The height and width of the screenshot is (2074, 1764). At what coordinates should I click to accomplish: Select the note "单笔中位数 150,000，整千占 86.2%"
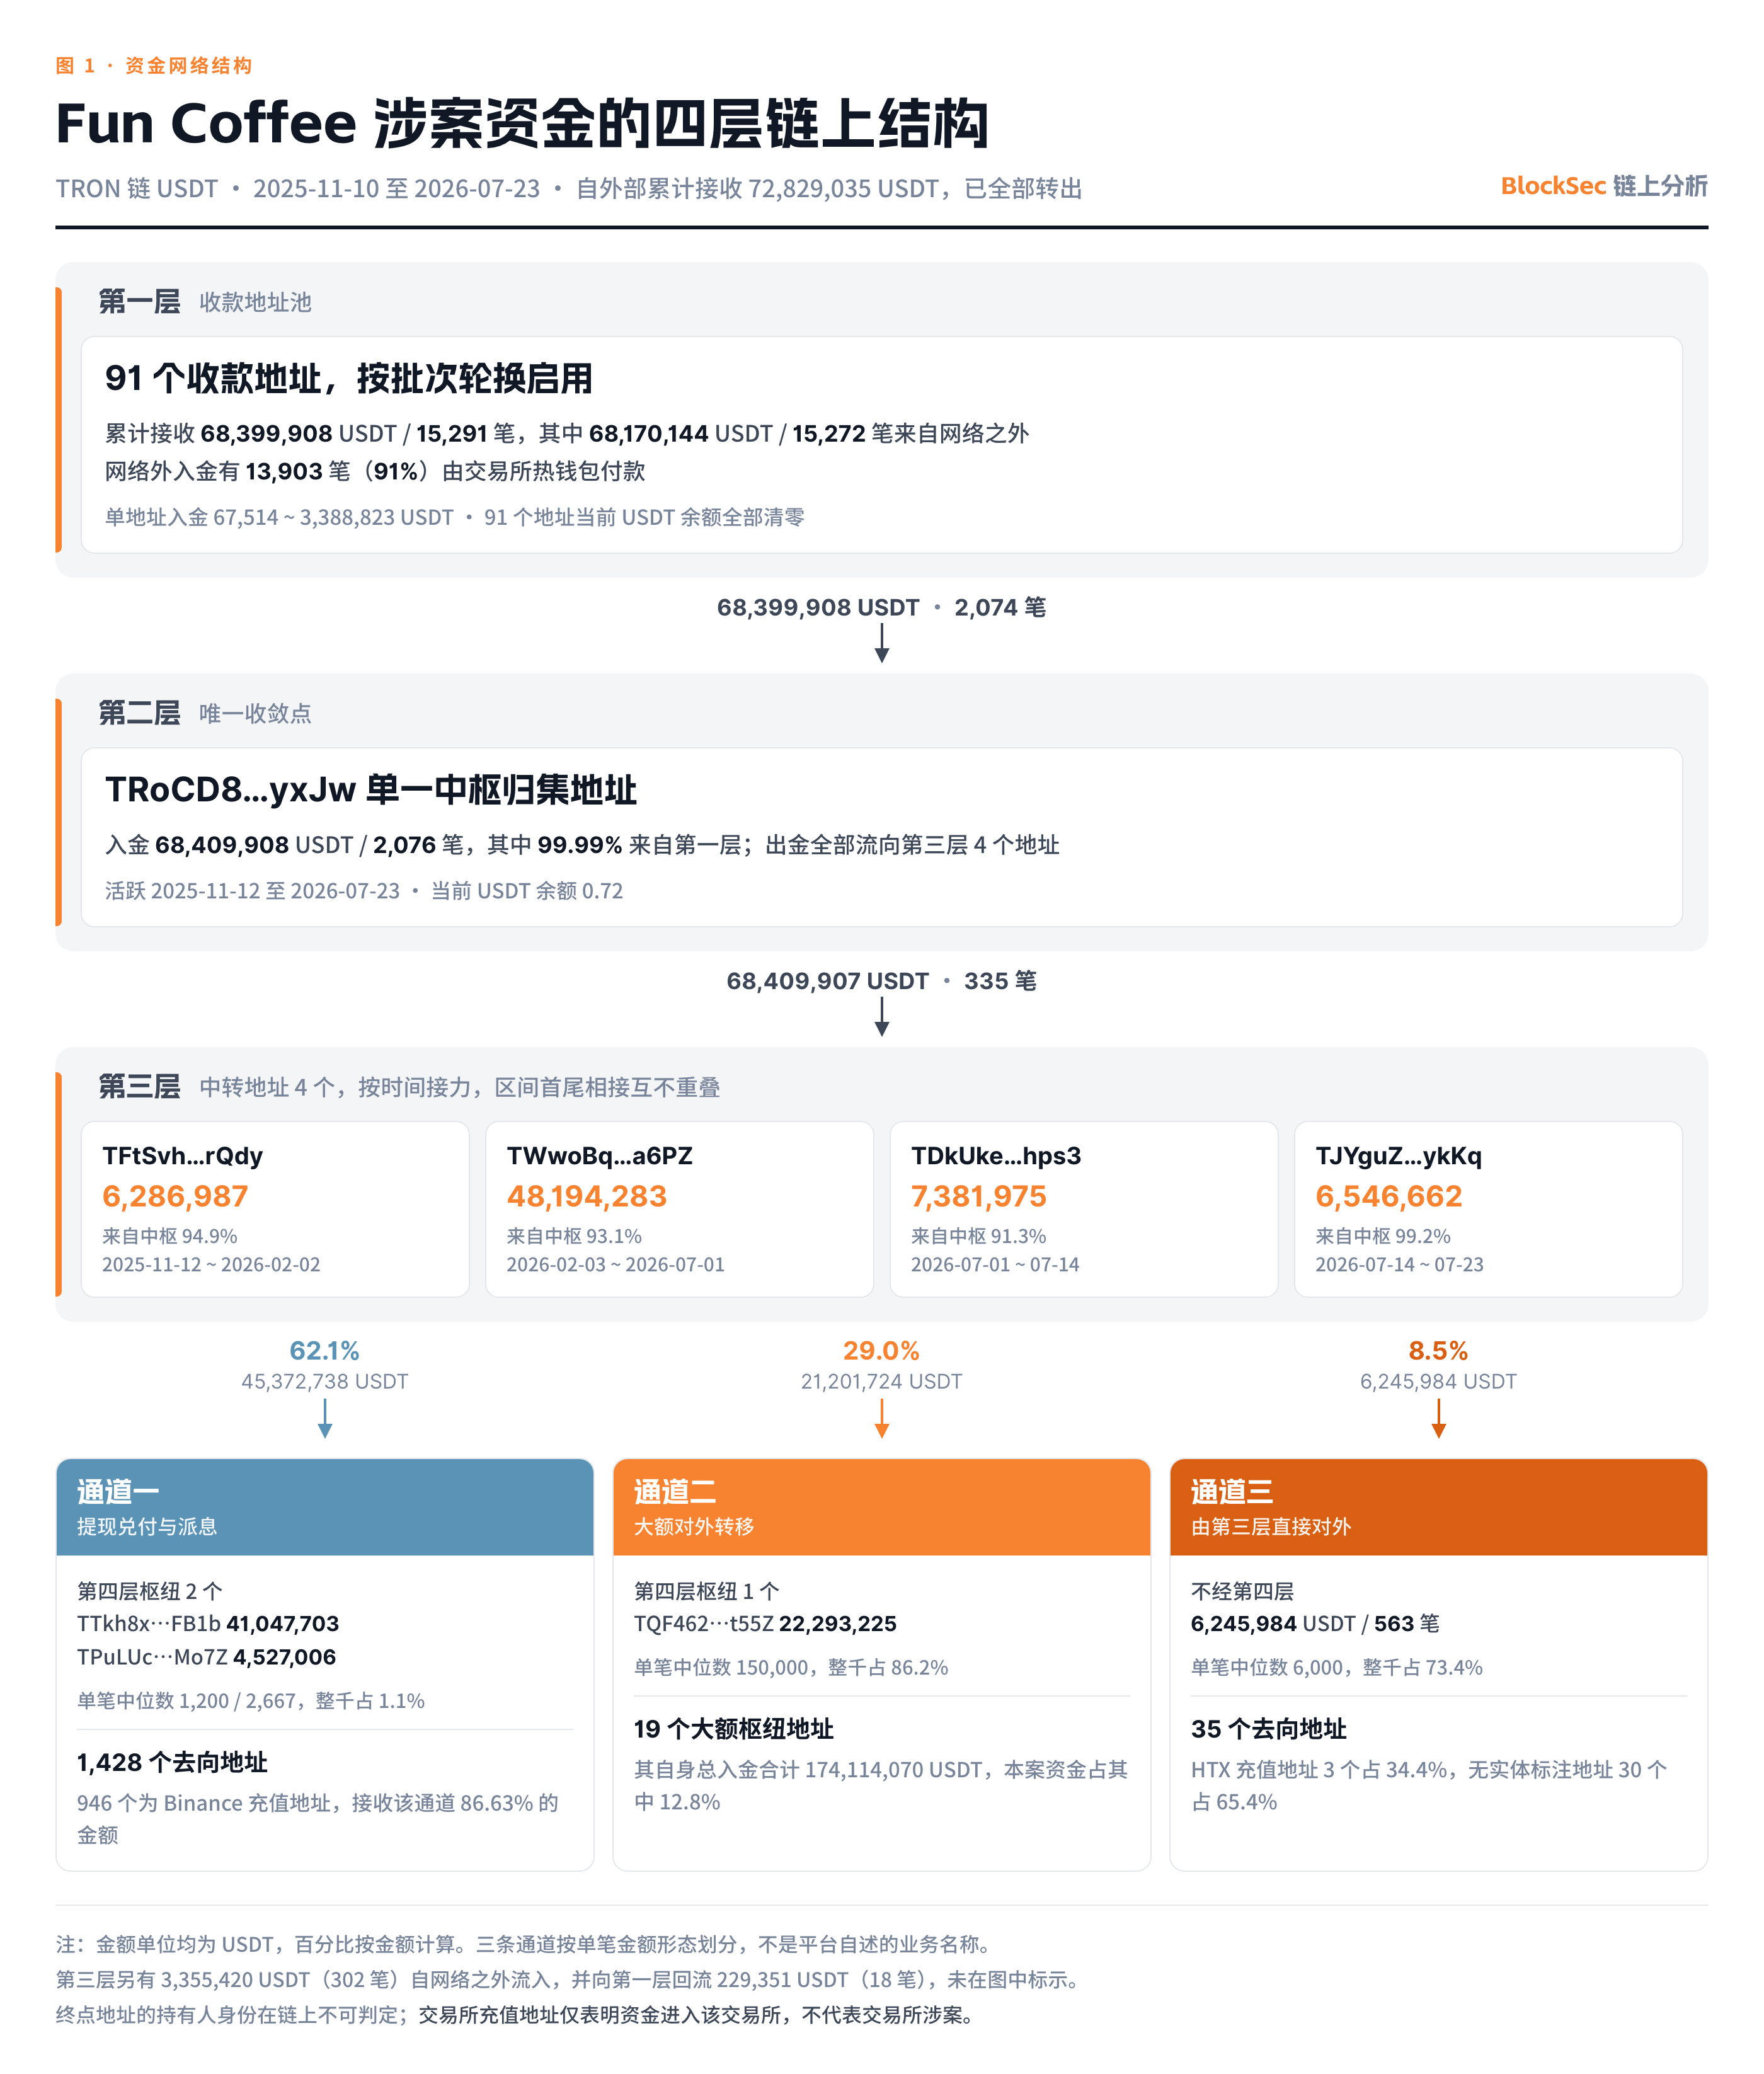(791, 1667)
